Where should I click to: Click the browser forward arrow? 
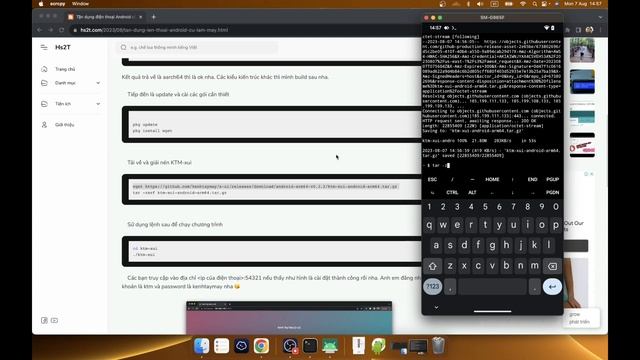(51, 30)
